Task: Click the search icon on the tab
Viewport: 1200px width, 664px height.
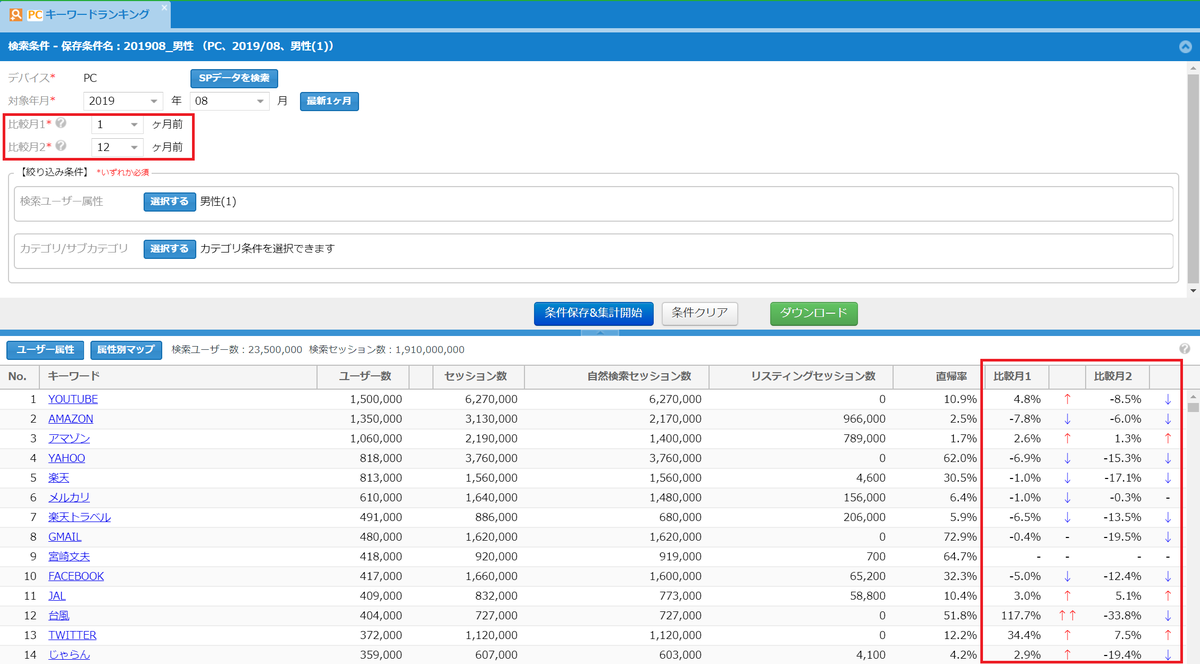Action: click(15, 15)
